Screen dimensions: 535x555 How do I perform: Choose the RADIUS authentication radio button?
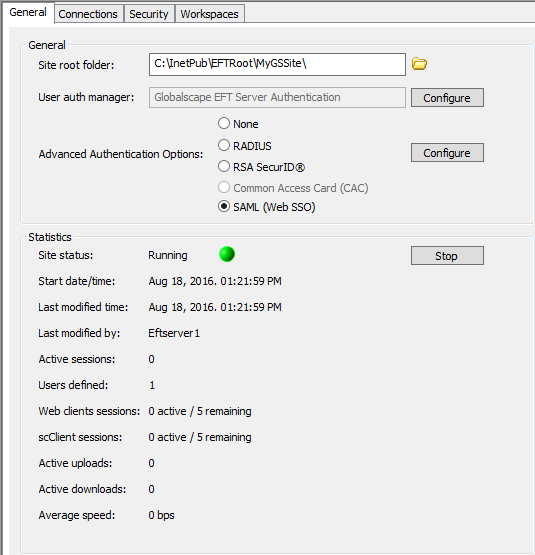[x=224, y=145]
